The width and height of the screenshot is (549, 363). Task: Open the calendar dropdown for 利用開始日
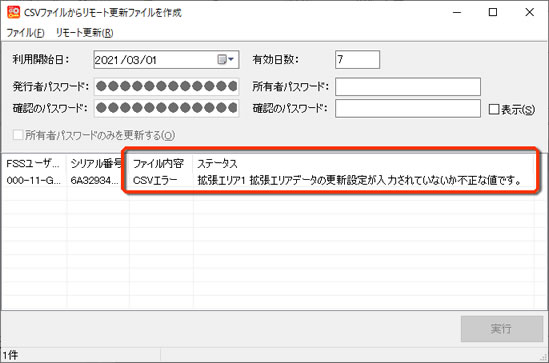(226, 60)
